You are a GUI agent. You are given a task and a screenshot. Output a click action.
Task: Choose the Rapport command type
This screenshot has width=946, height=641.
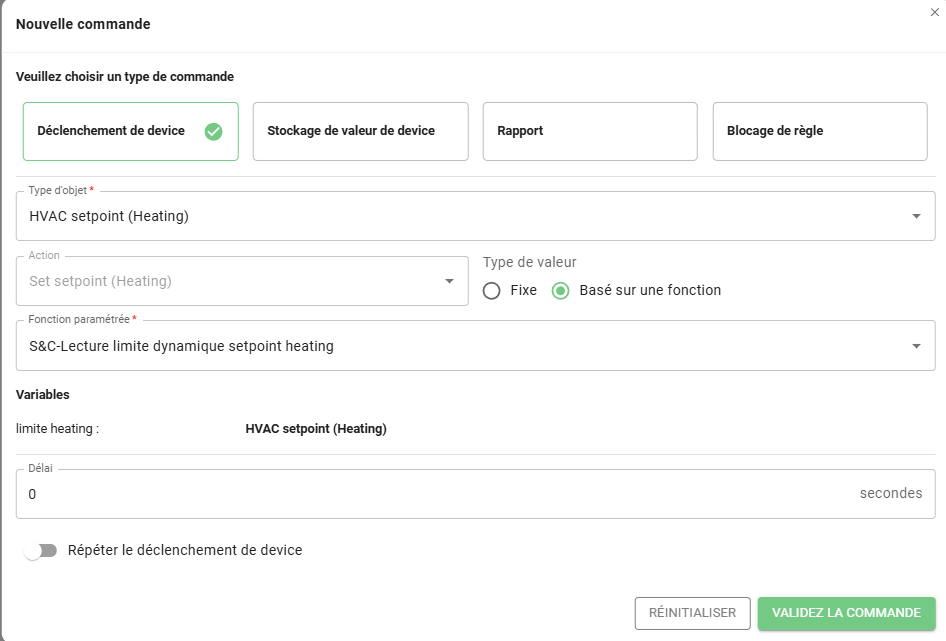tap(589, 131)
